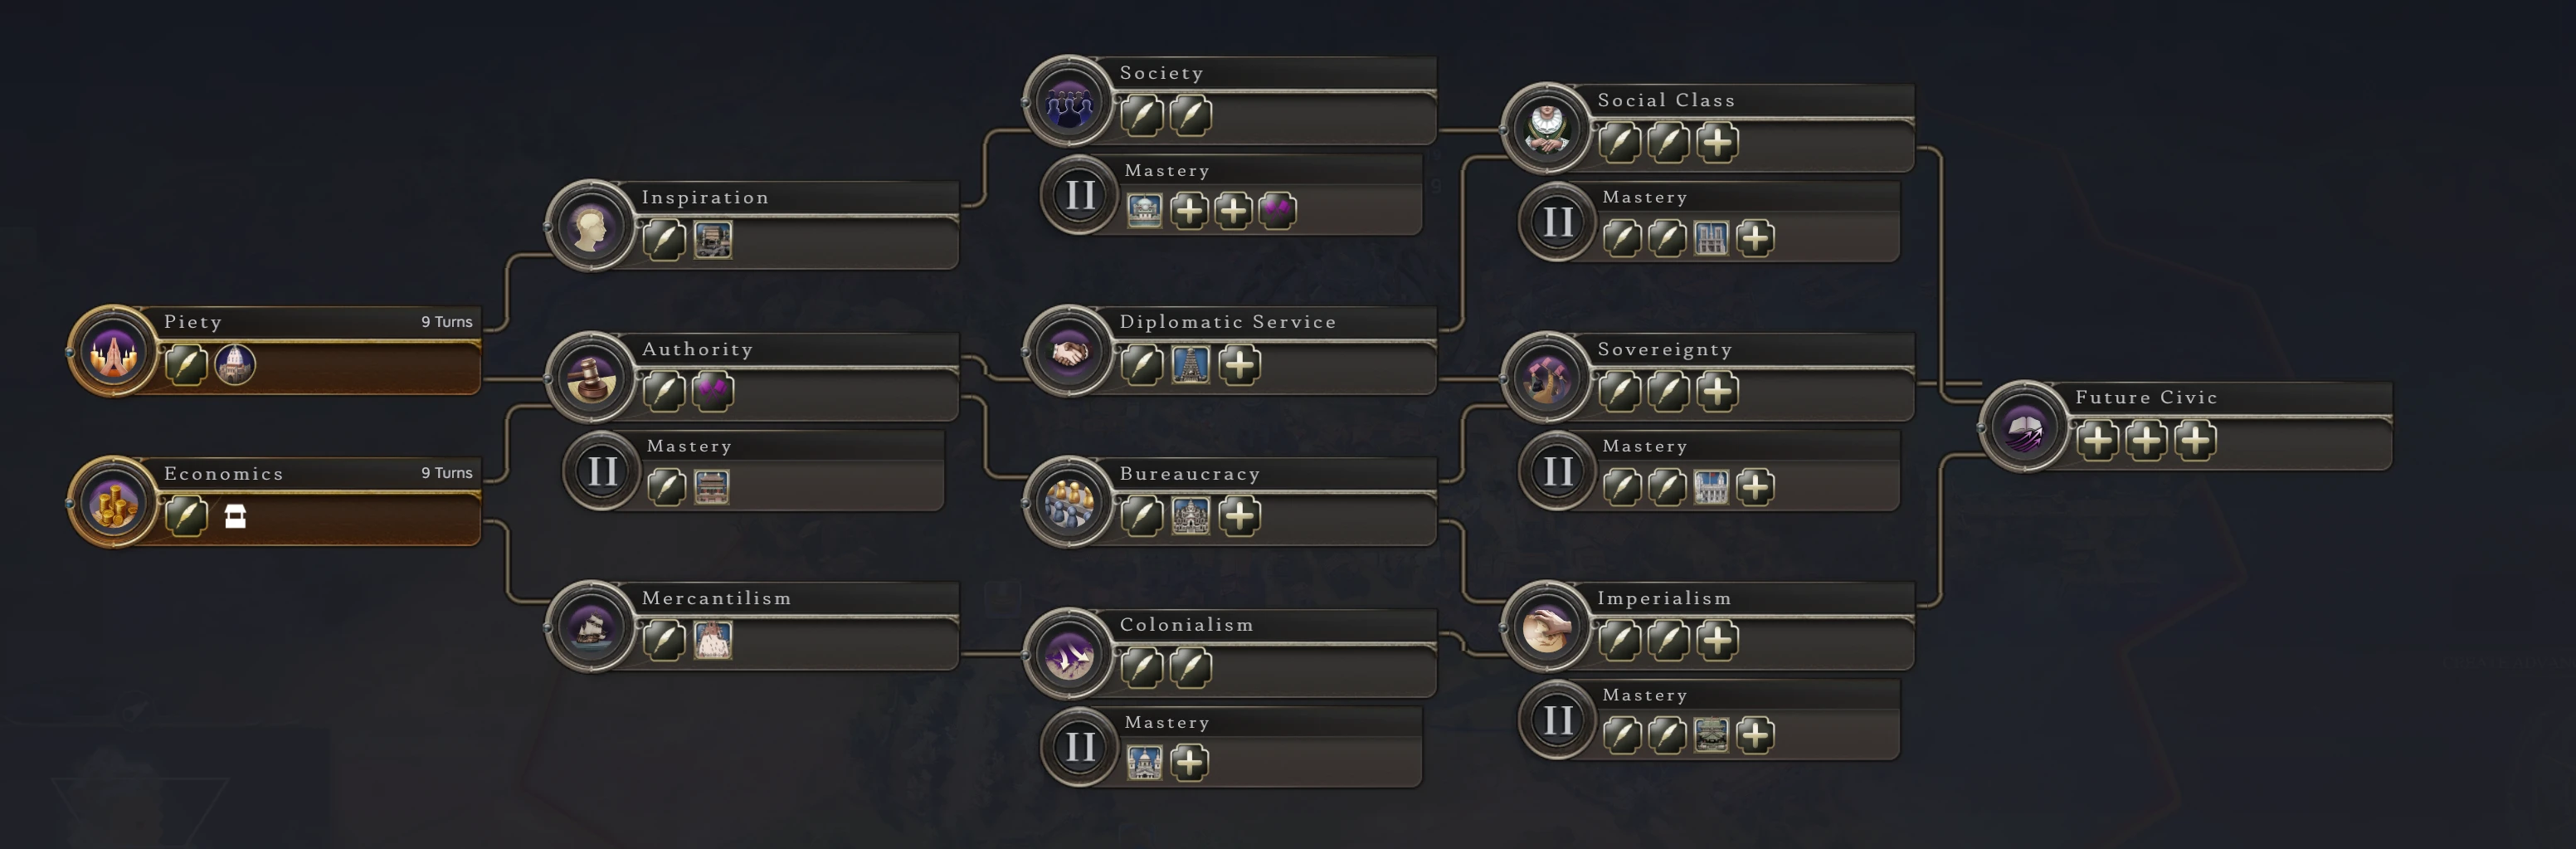Open the Authority Mastery II badge

[x=602, y=471]
